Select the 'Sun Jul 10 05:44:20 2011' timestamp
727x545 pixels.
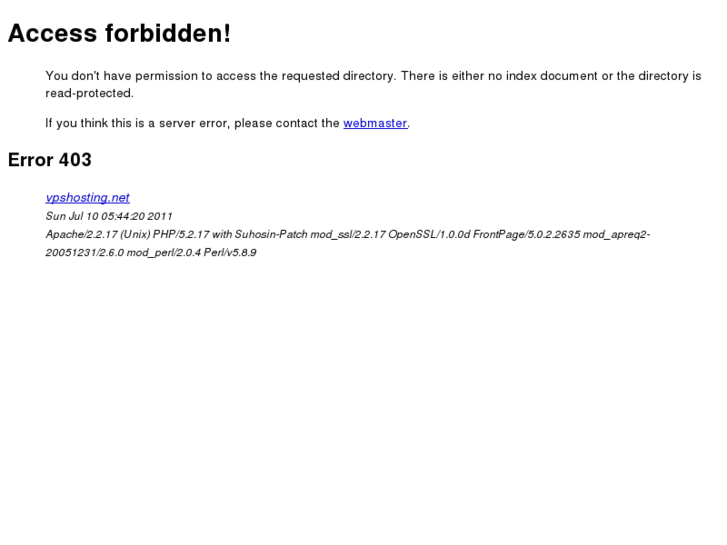click(109, 216)
